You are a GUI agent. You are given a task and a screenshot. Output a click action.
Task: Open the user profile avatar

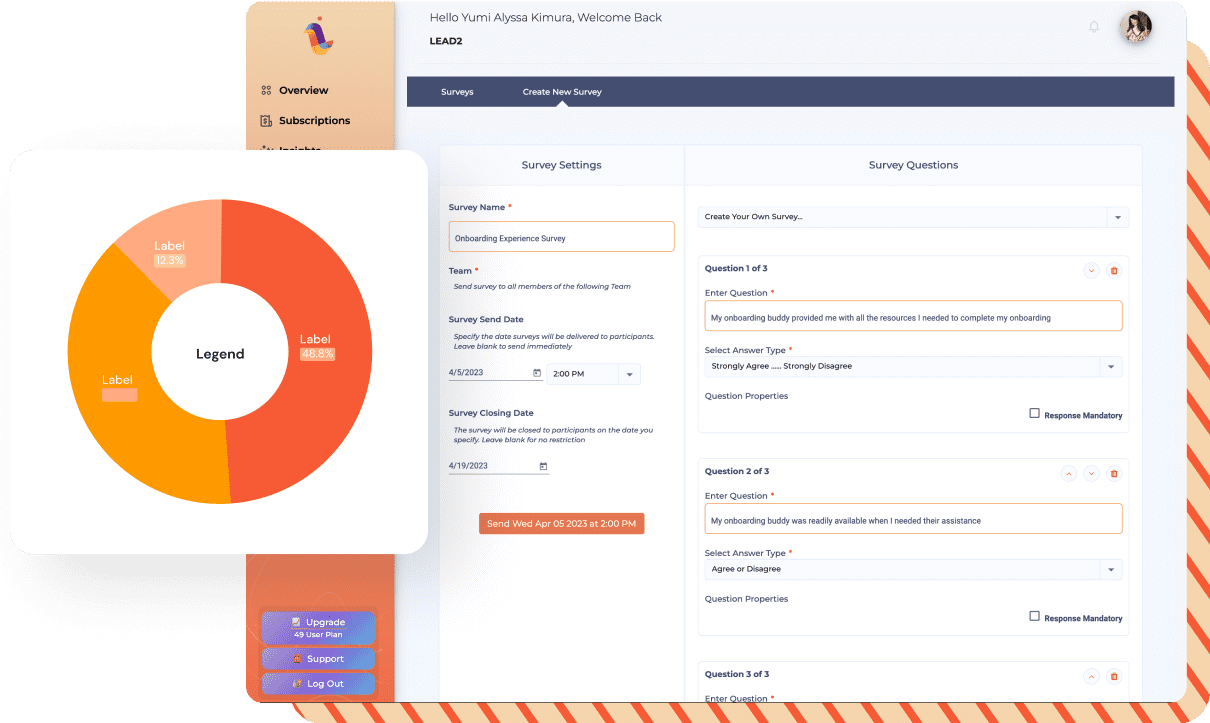(1135, 27)
